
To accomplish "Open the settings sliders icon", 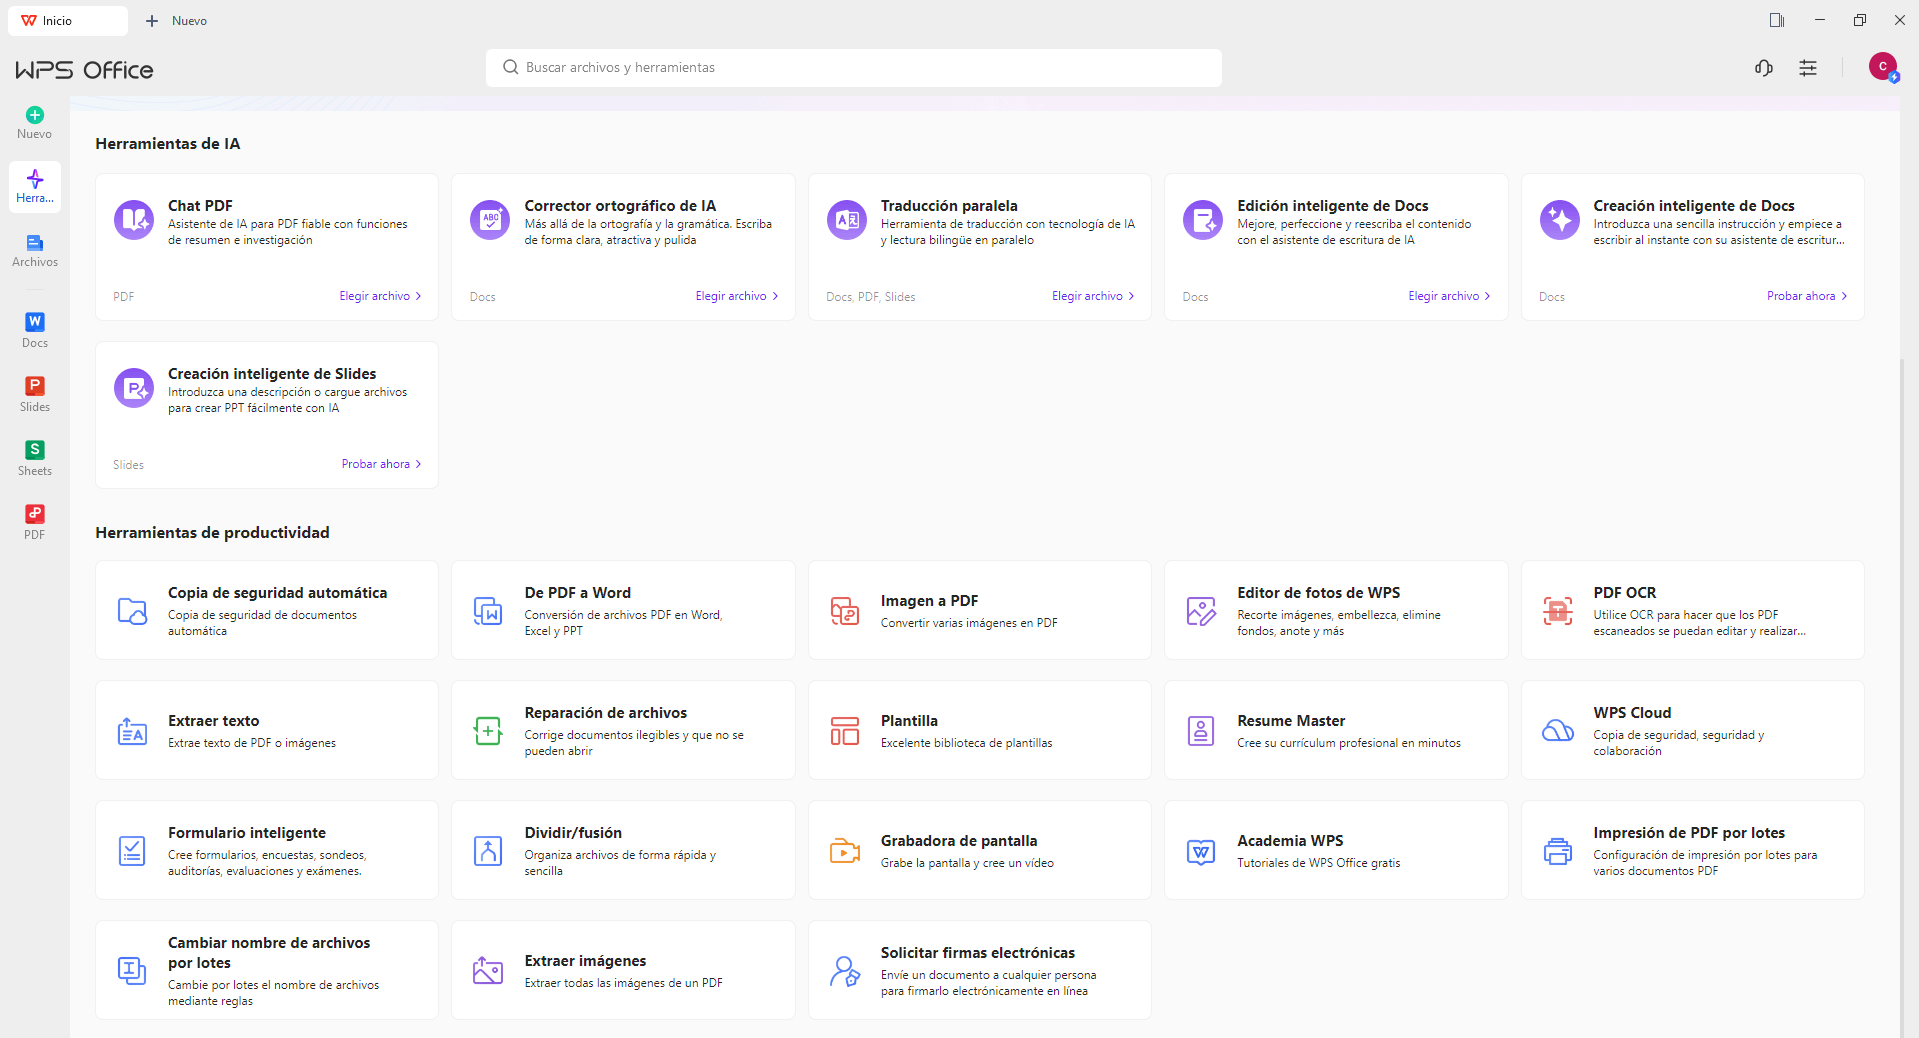I will (x=1808, y=68).
